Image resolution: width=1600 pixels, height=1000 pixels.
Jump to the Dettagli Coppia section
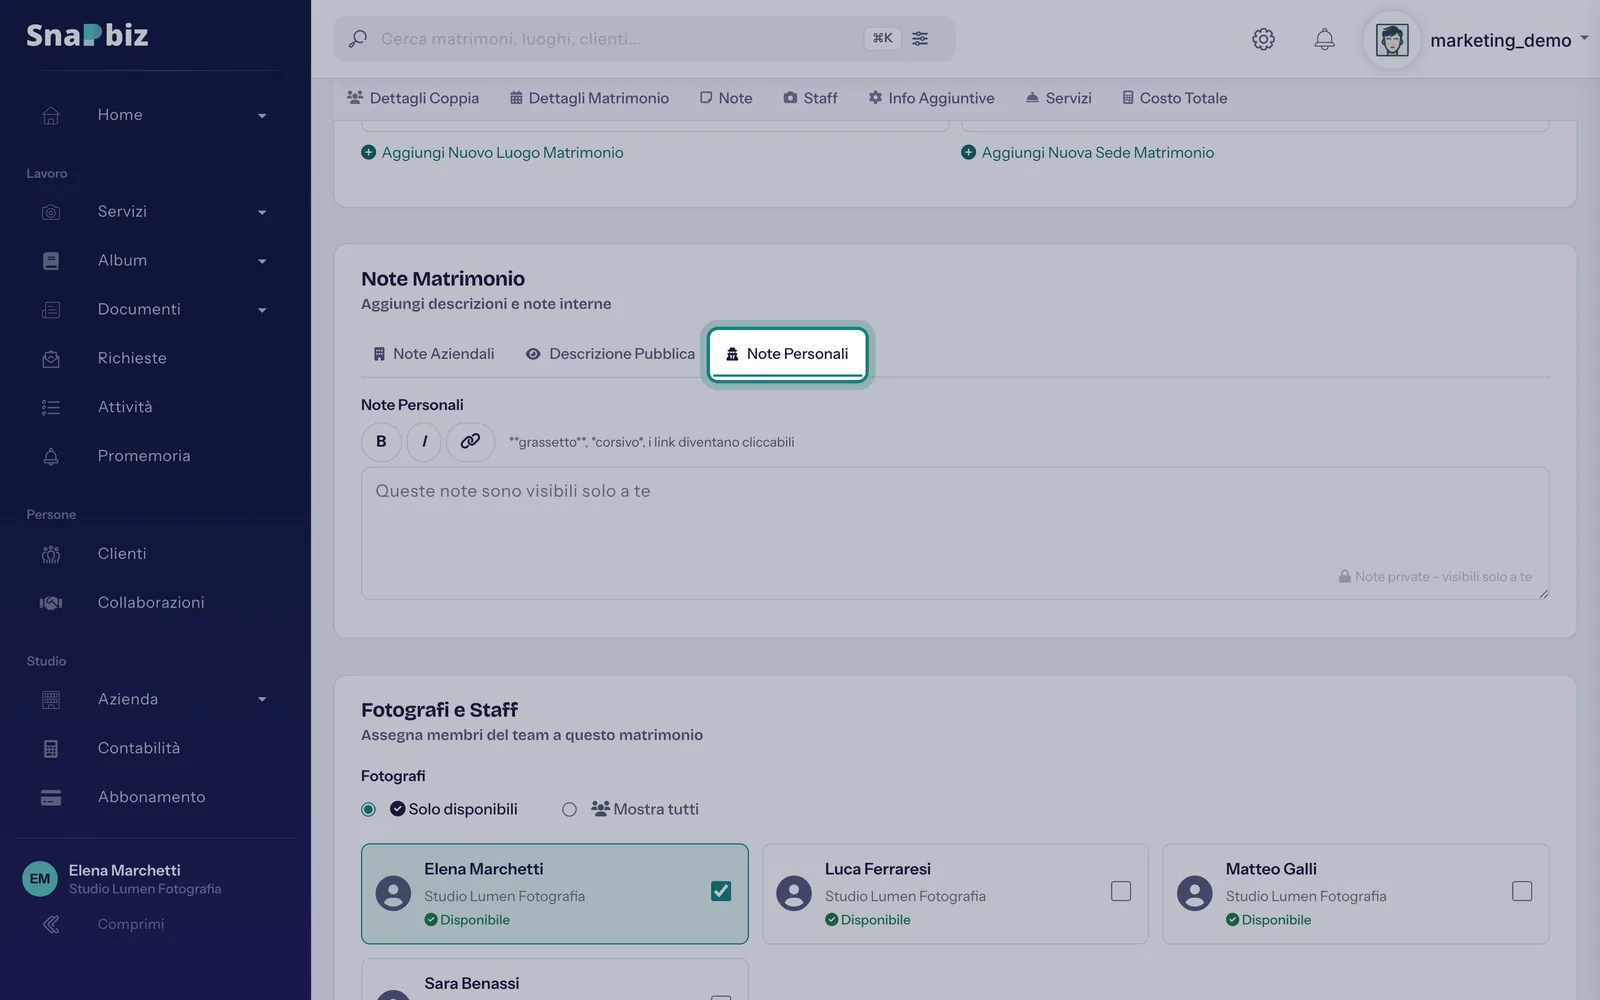click(413, 98)
